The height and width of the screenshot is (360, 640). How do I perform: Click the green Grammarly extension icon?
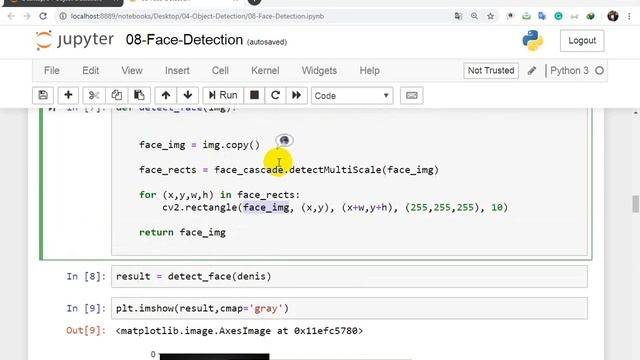[558, 16]
